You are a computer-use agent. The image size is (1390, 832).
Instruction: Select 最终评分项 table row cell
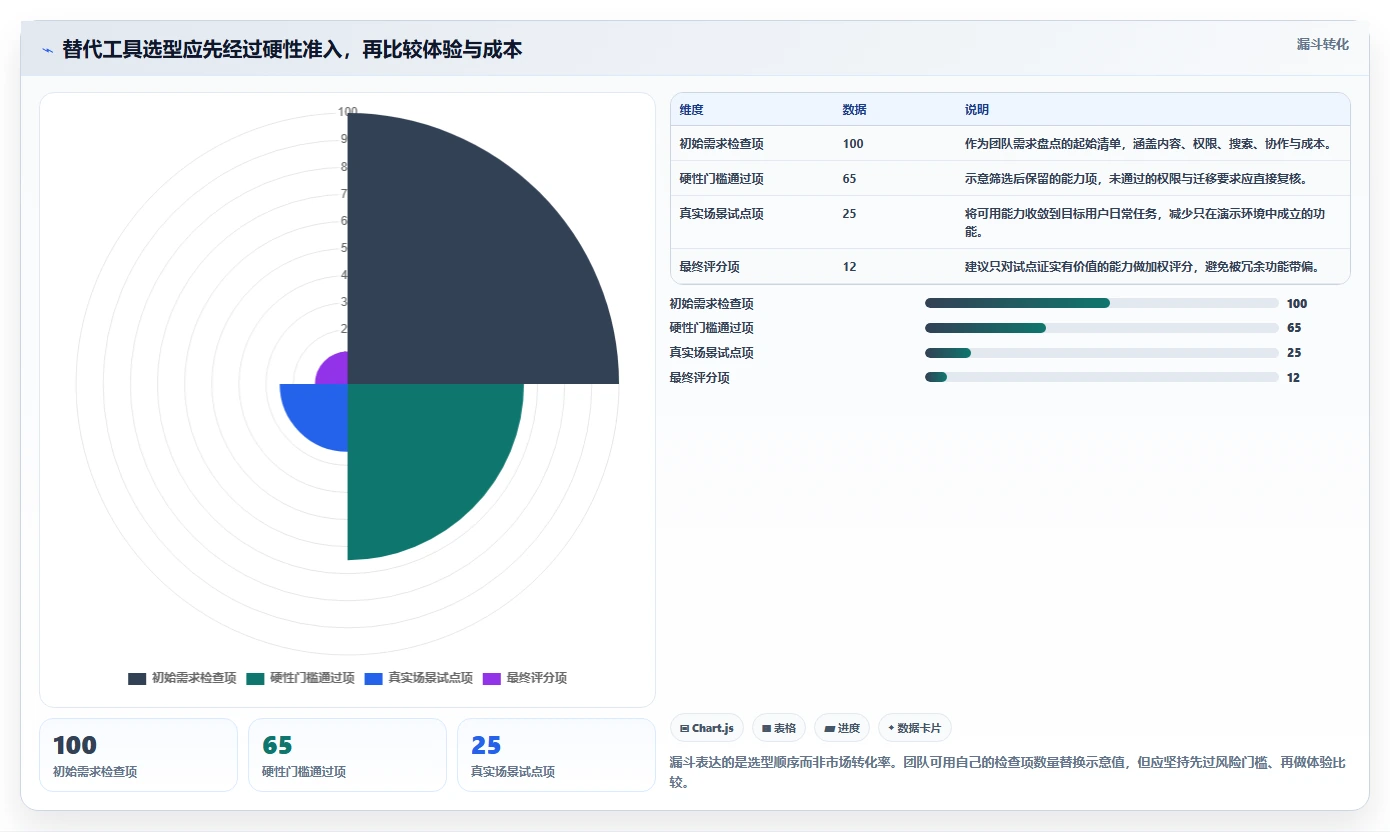tap(710, 267)
